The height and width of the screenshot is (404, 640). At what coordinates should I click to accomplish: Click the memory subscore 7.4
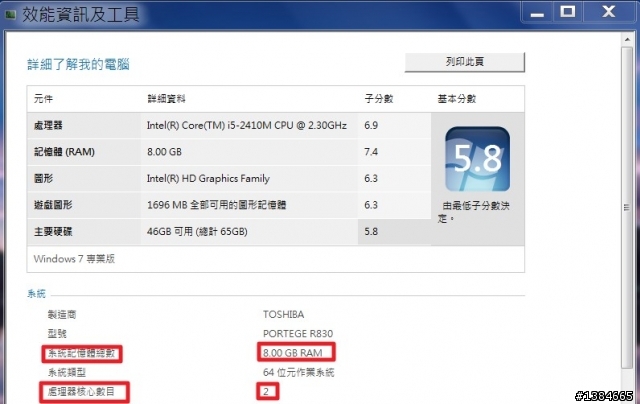click(371, 152)
